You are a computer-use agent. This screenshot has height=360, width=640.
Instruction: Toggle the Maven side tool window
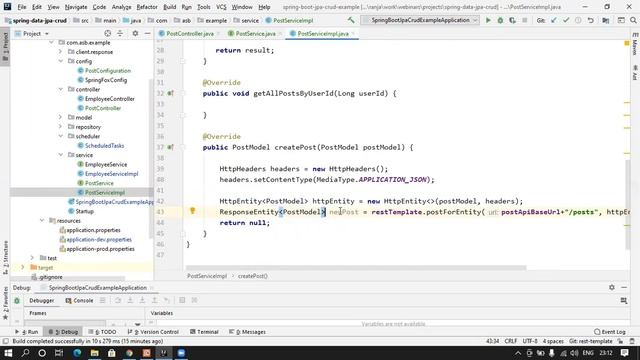pyautogui.click(x=635, y=44)
